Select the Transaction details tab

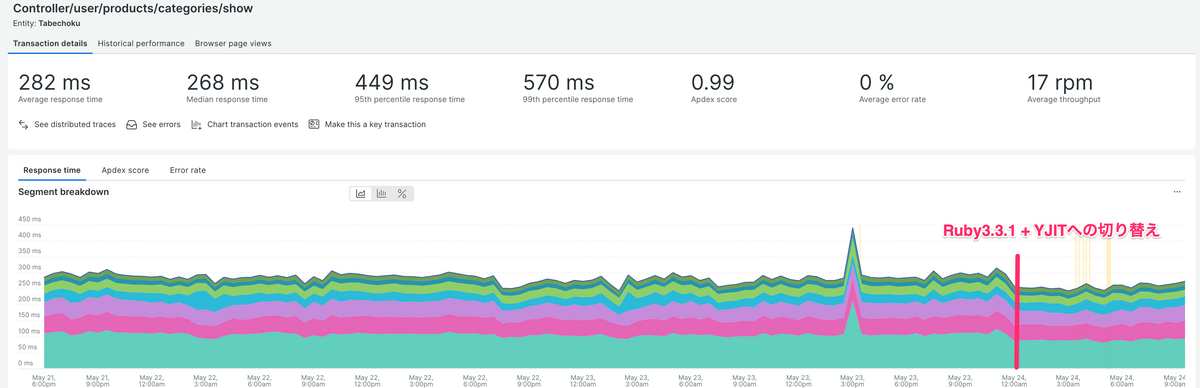(50, 44)
